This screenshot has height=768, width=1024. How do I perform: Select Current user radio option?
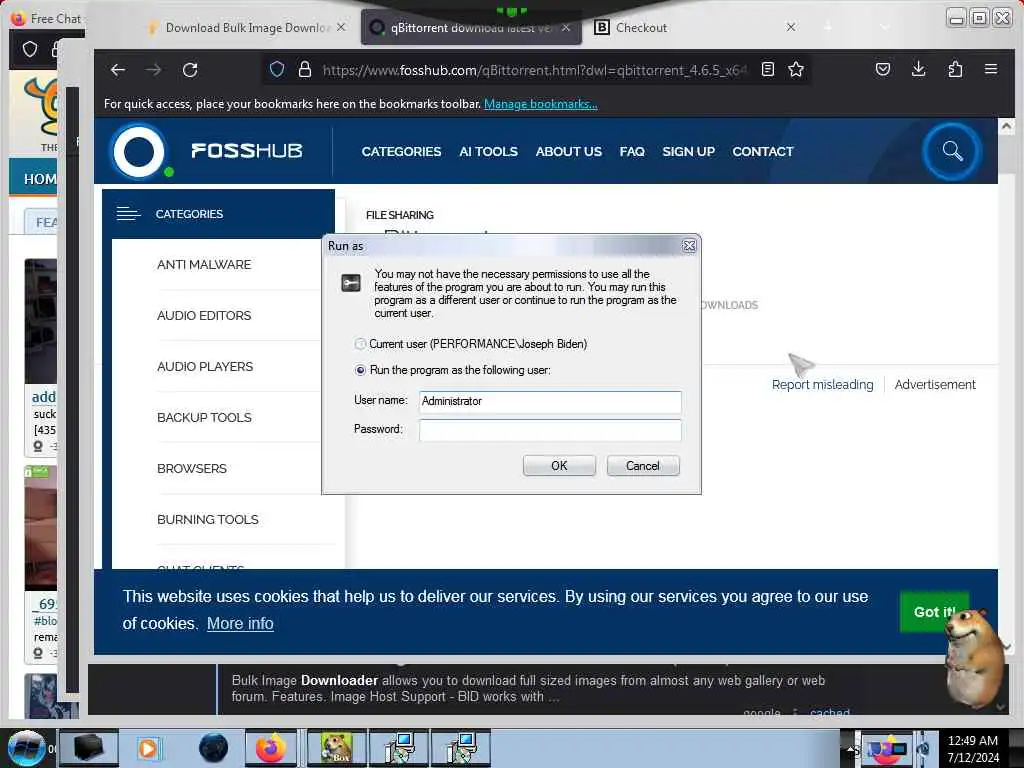[360, 344]
